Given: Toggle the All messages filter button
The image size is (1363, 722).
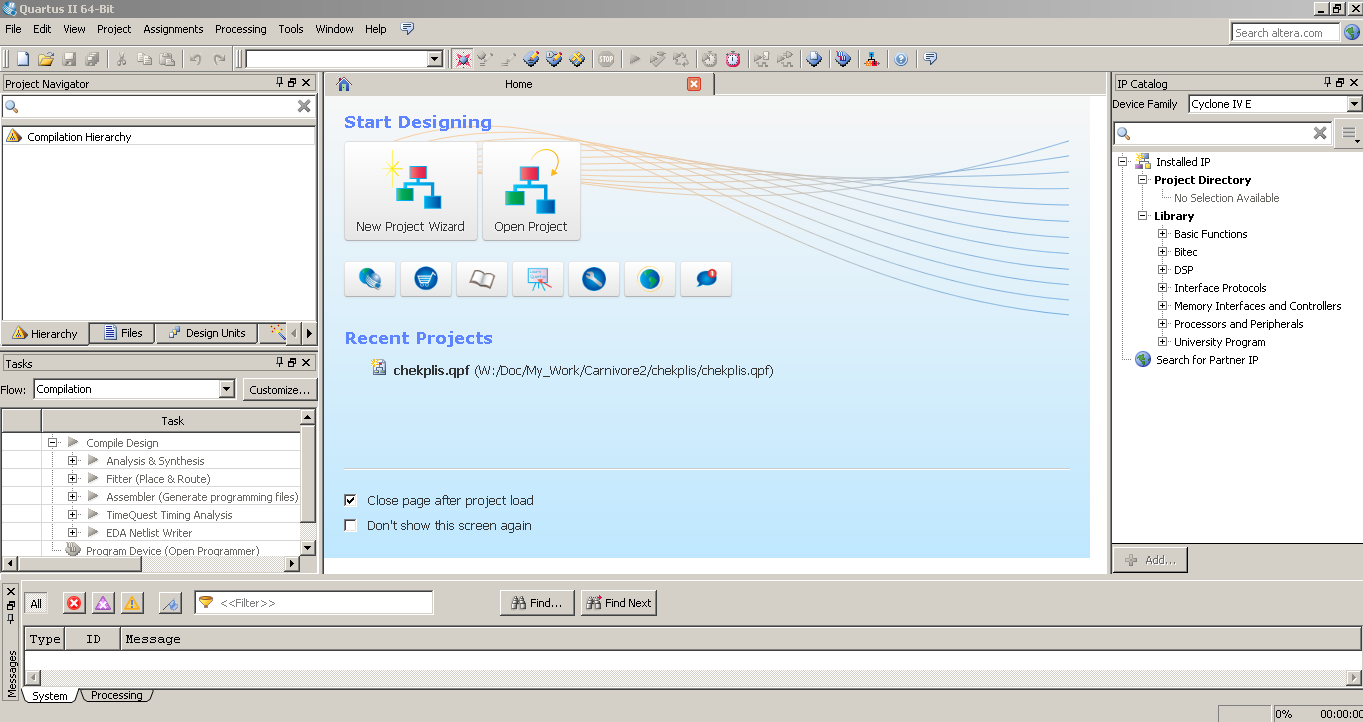Looking at the screenshot, I should tap(36, 603).
